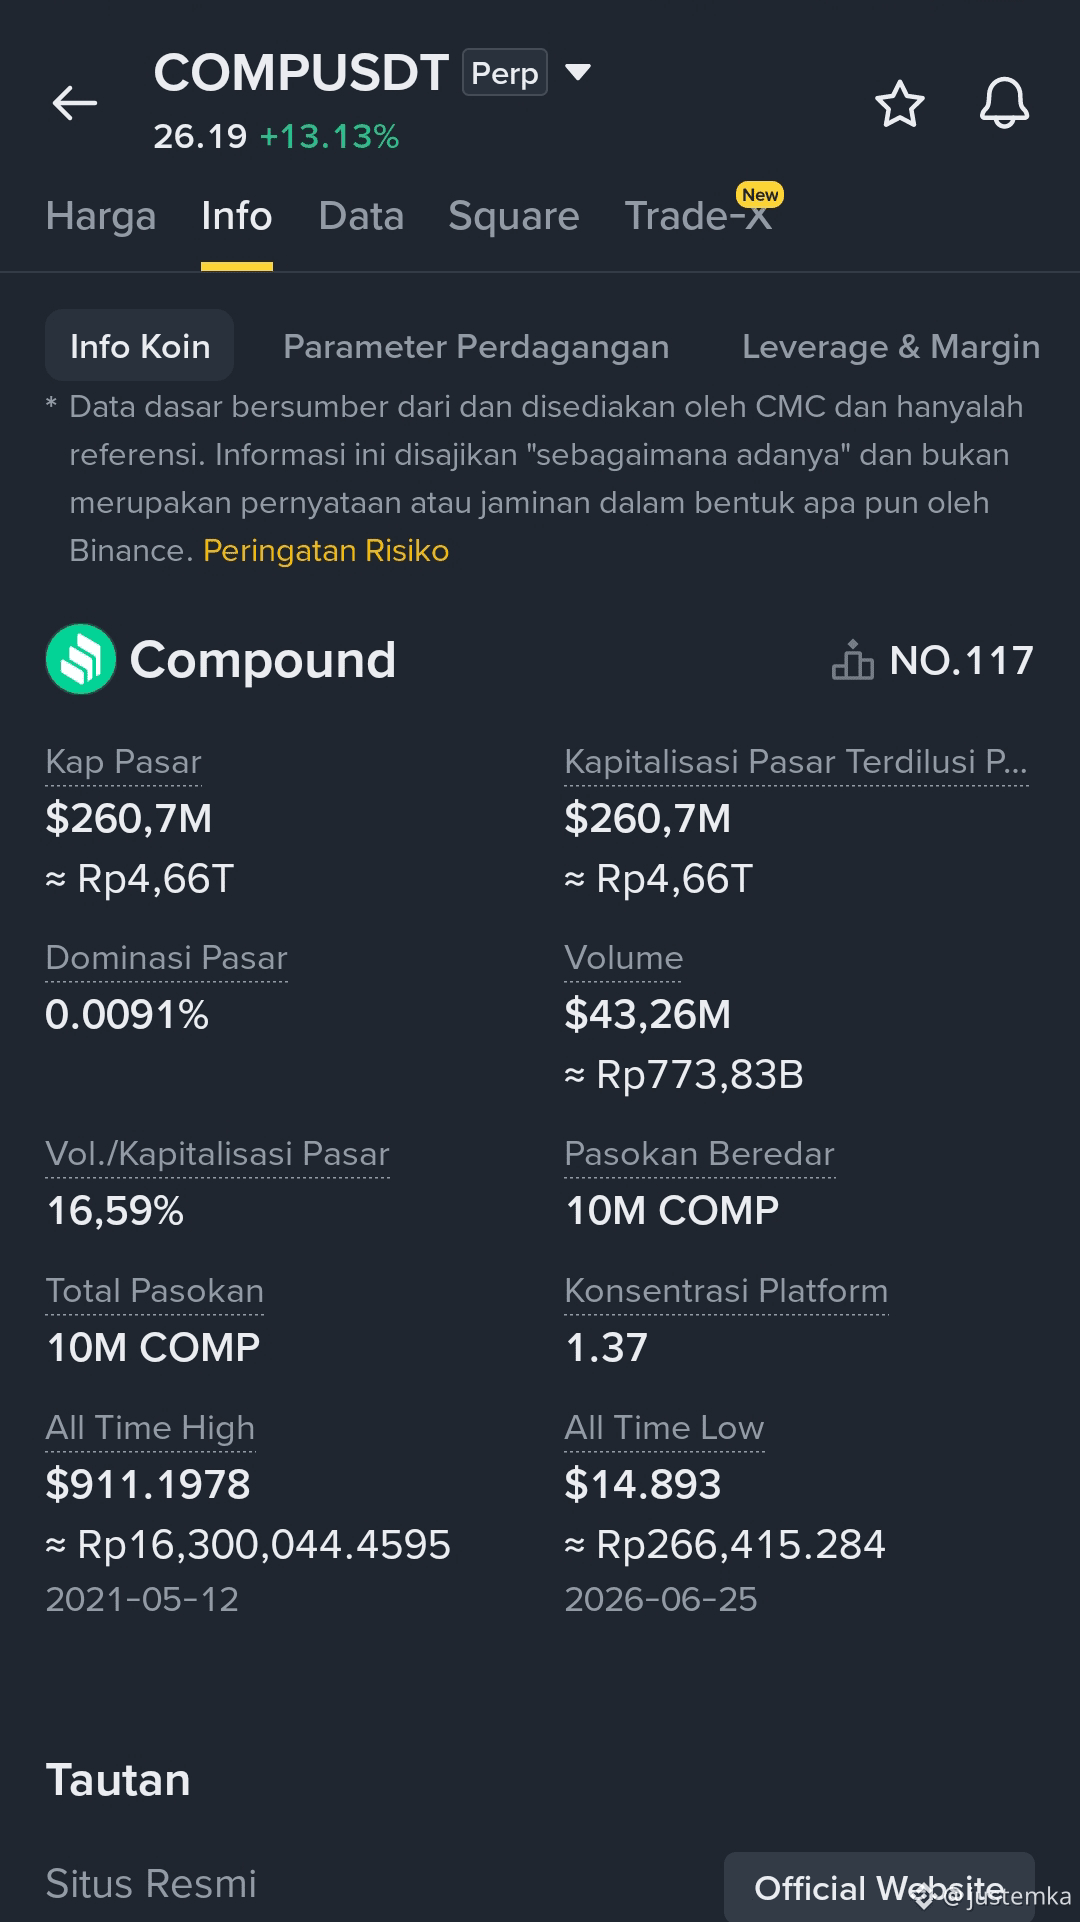Click the Official Website button
Viewport: 1080px width, 1922px height.
pos(879,1887)
